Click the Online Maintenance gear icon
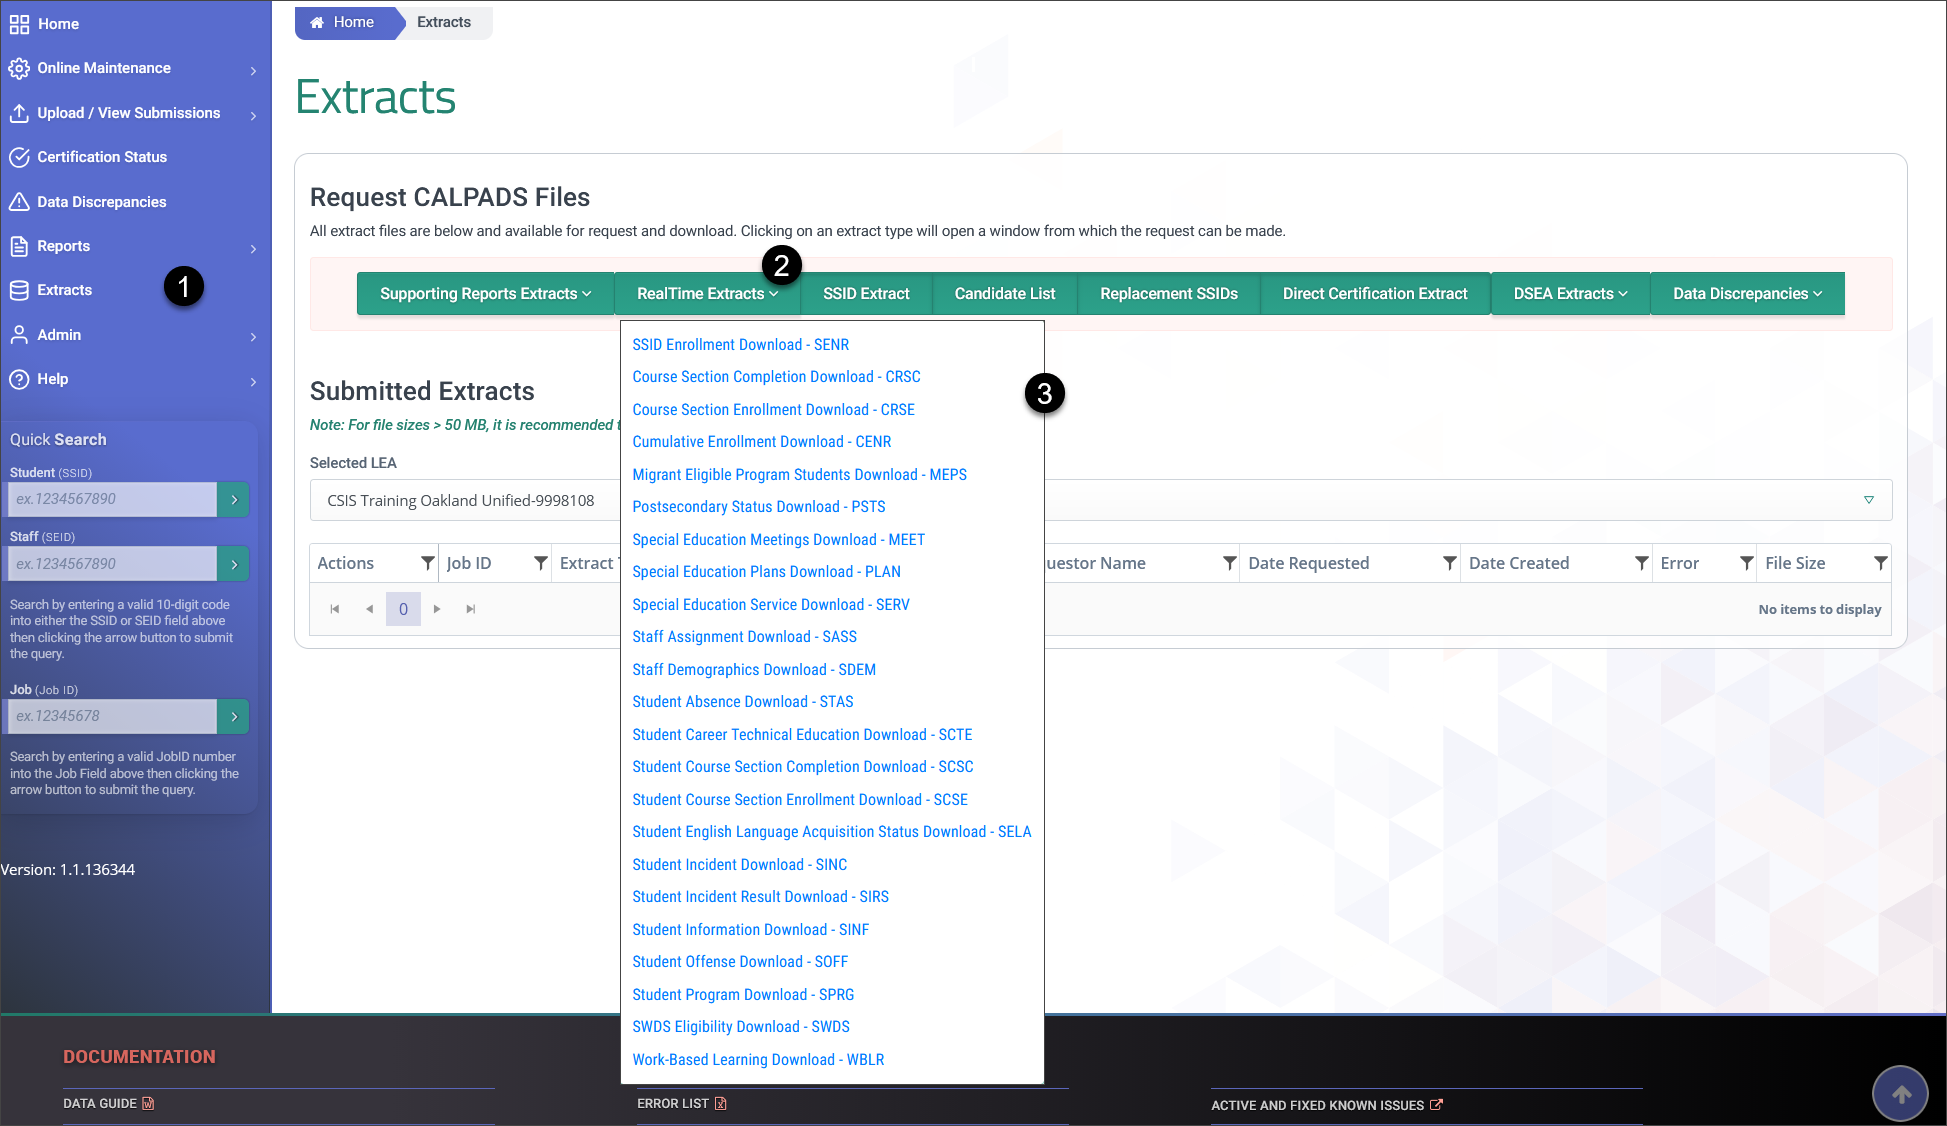Image resolution: width=1947 pixels, height=1126 pixels. pos(20,67)
